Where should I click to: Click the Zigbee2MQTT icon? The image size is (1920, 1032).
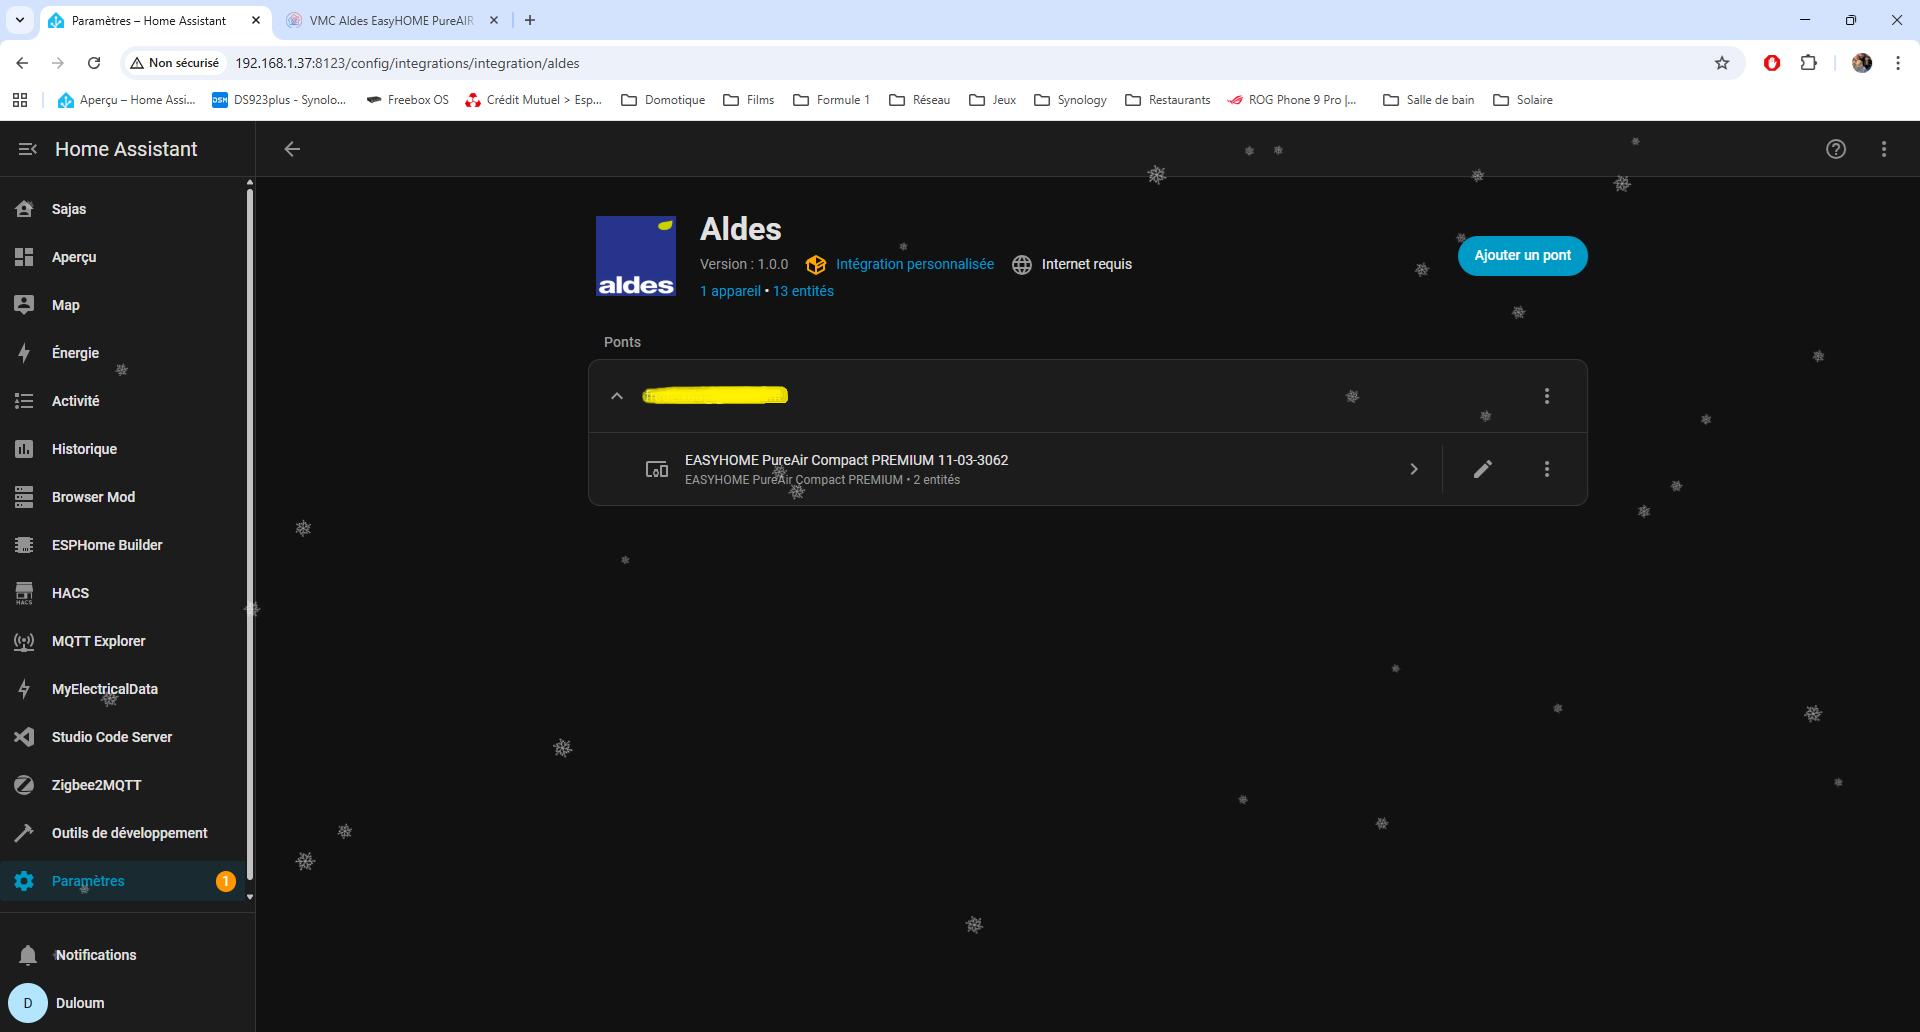click(x=24, y=785)
